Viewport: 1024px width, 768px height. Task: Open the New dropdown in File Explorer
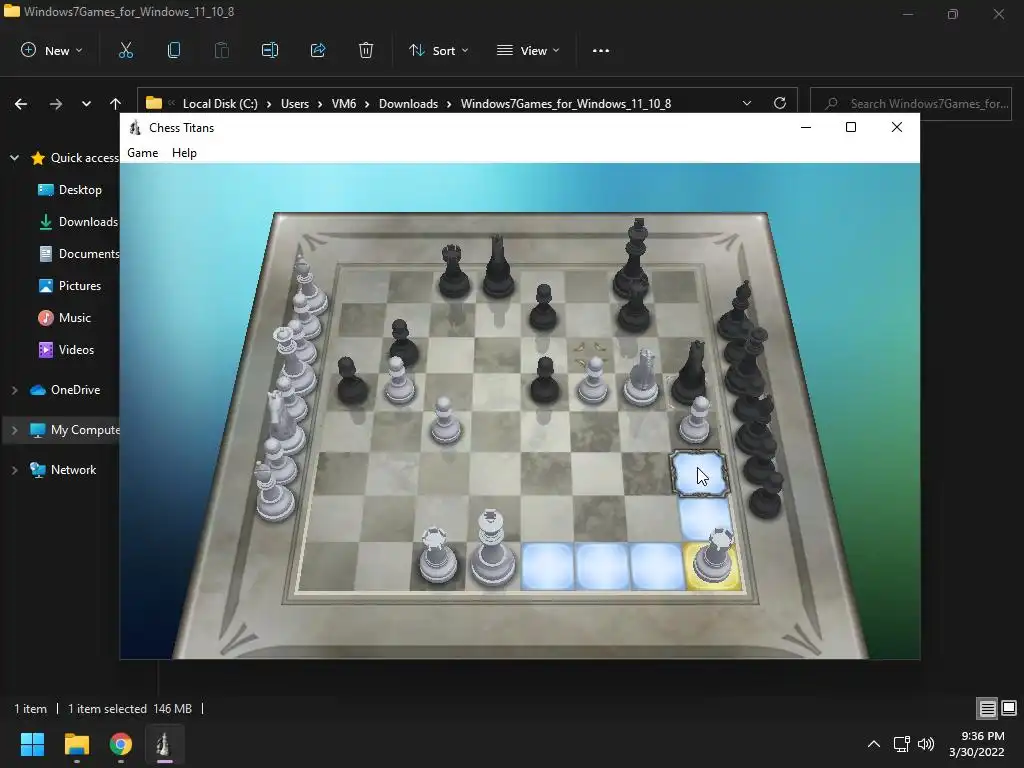pyautogui.click(x=52, y=50)
